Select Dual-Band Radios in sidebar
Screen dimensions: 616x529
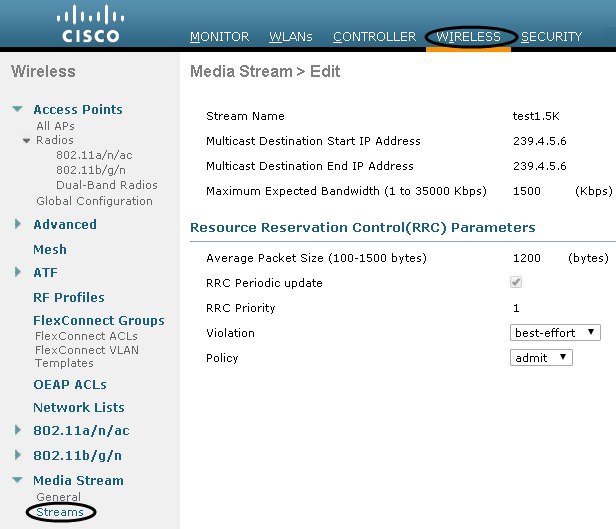point(106,185)
